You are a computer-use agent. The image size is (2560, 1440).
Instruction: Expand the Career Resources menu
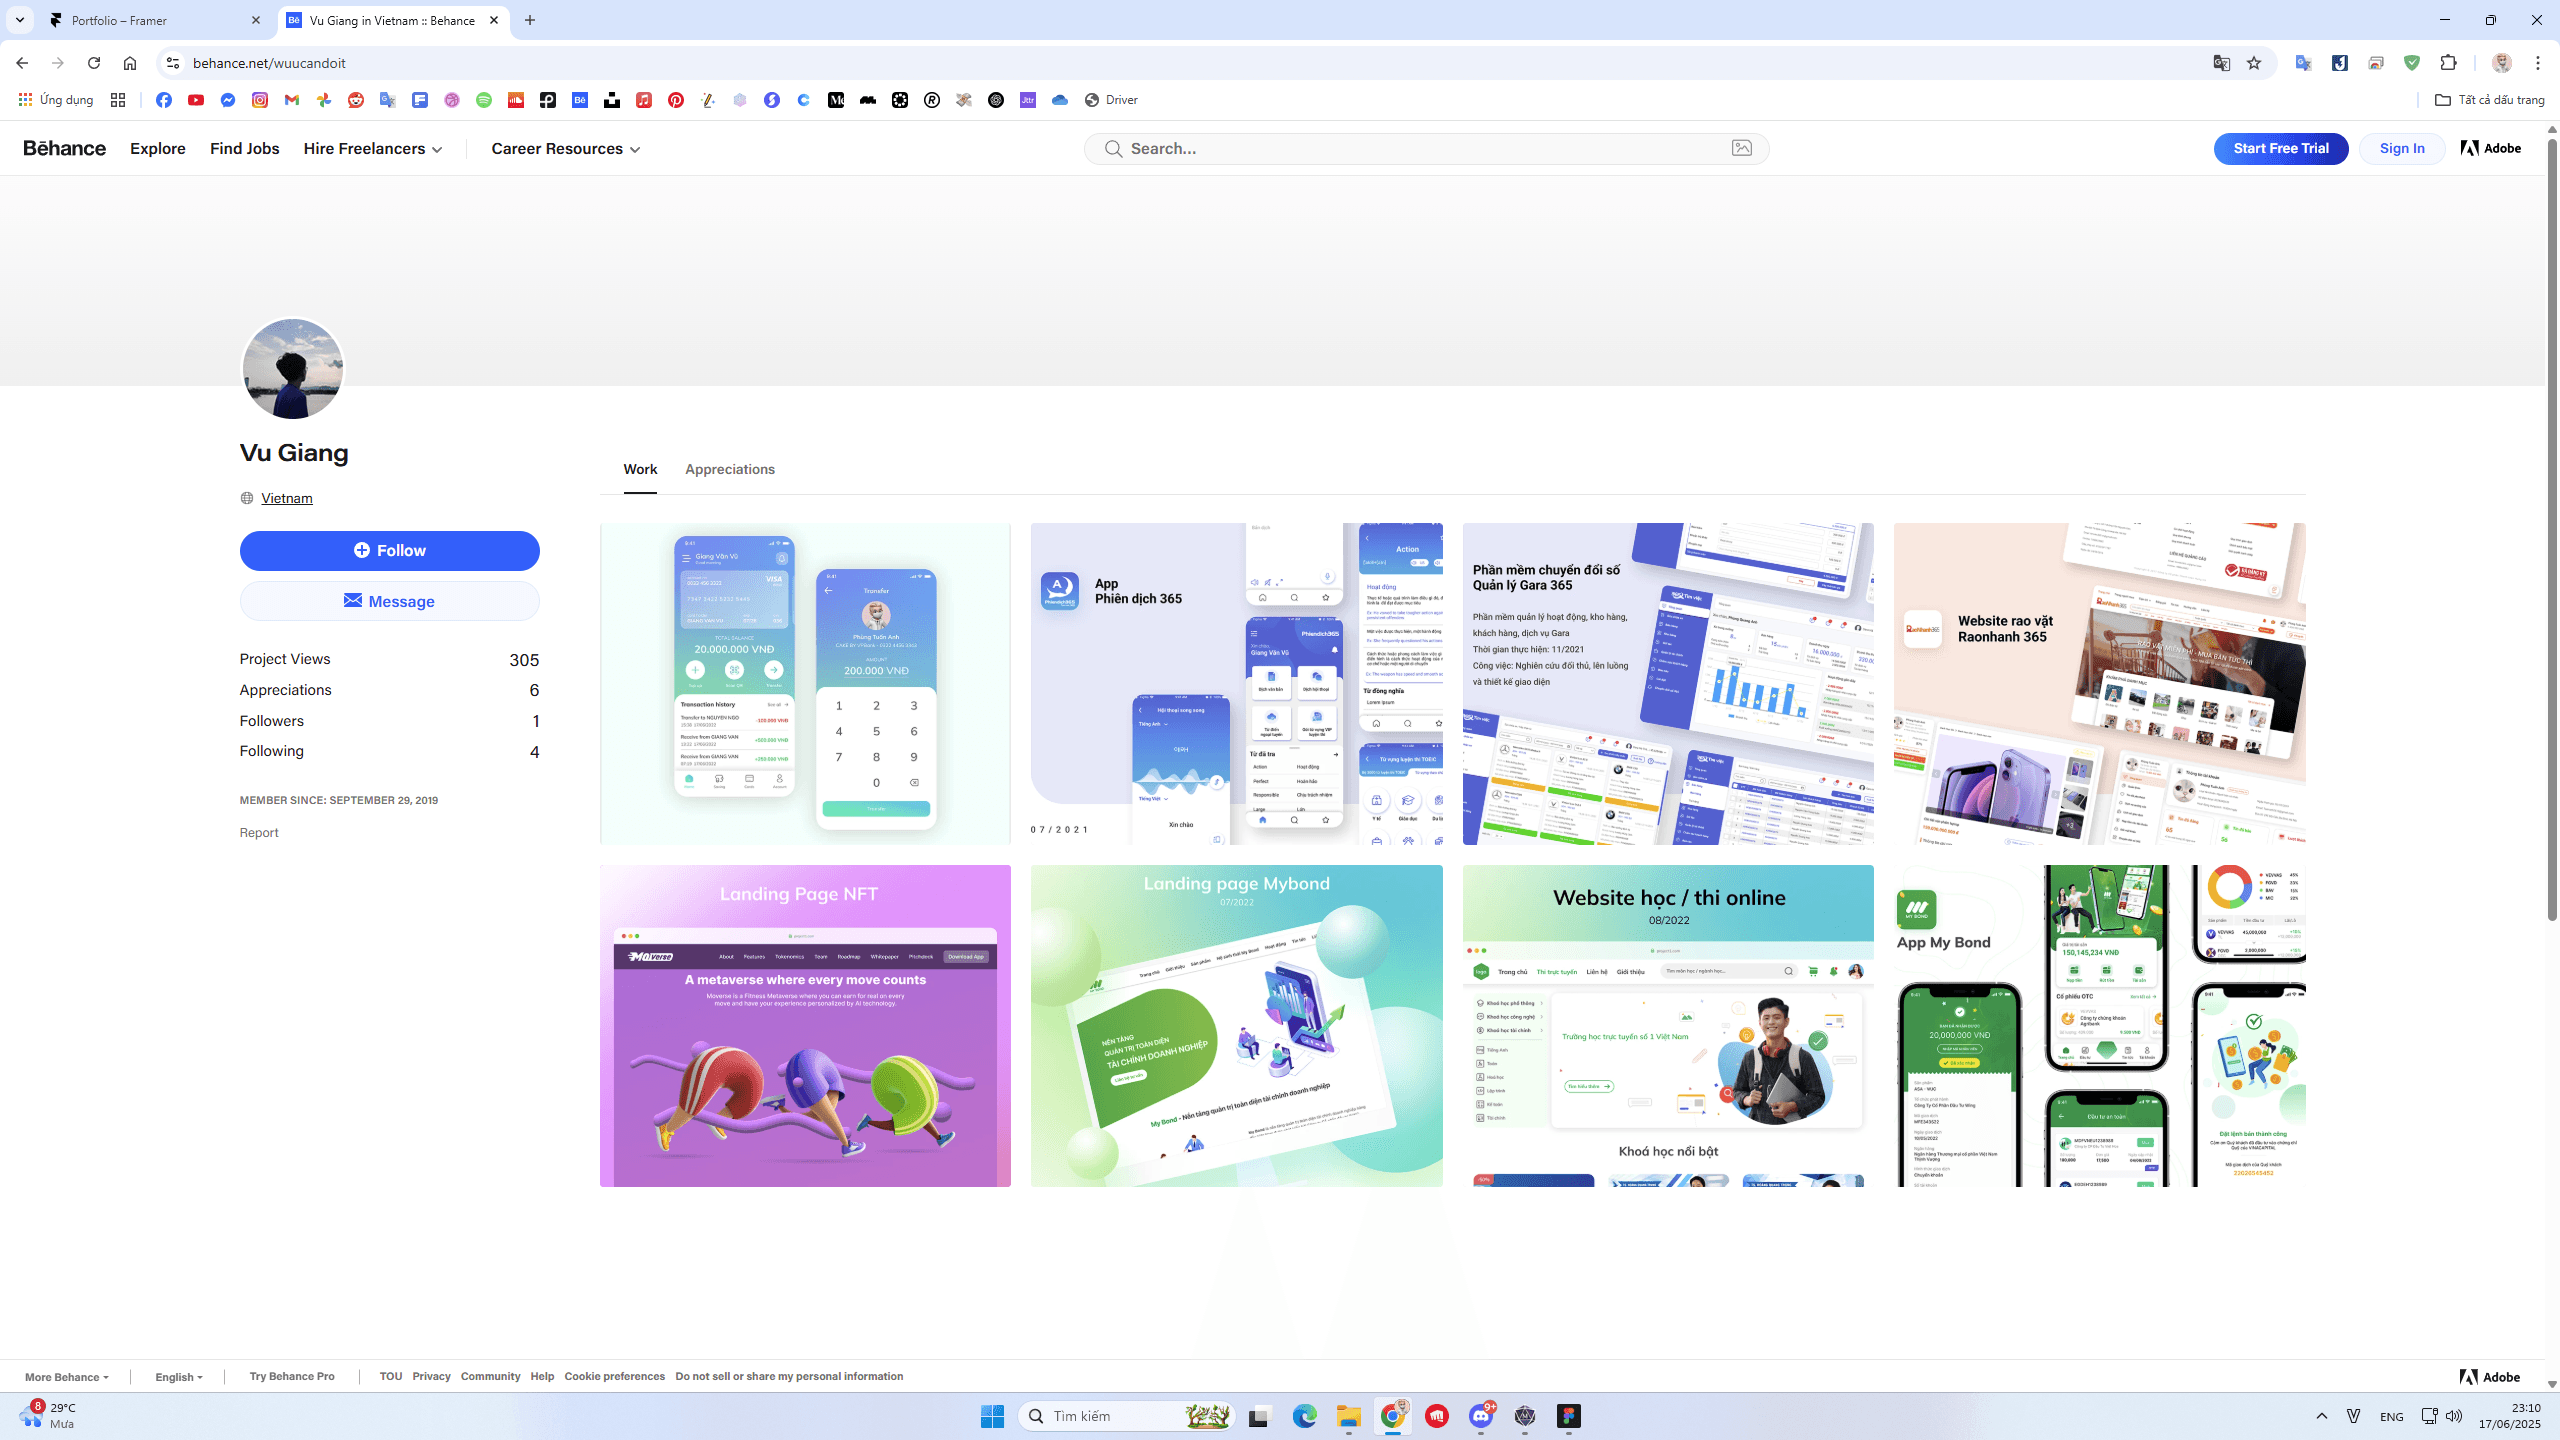[x=565, y=148]
